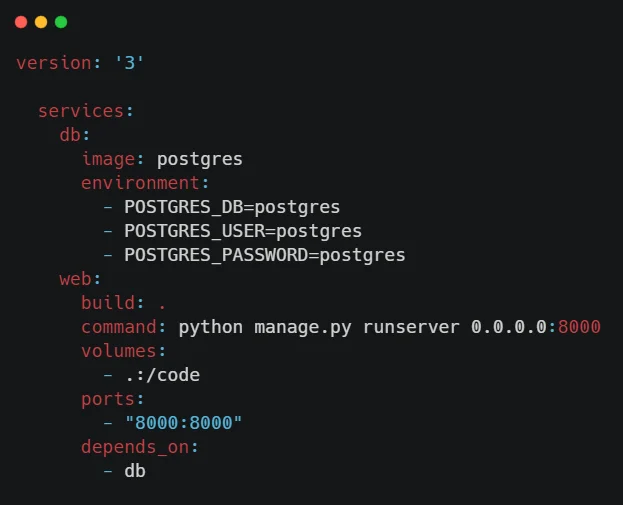Click the environment key
623x505 pixels.
139,183
